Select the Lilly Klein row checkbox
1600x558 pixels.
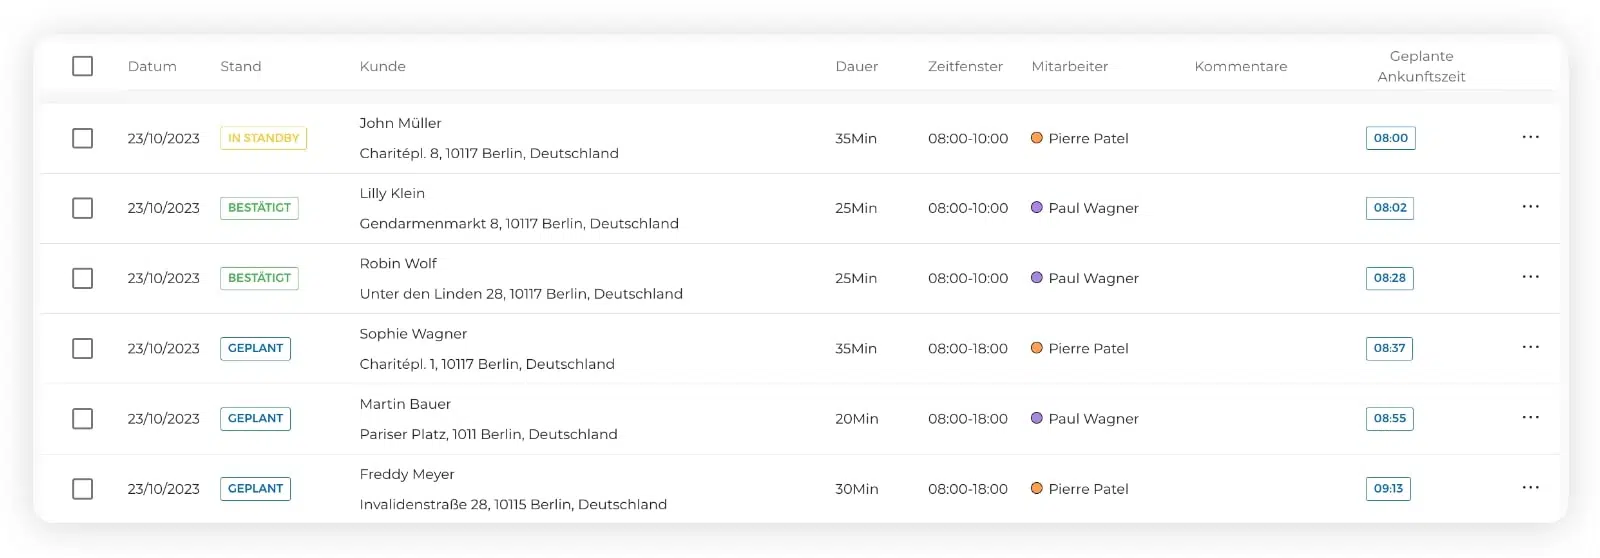click(x=83, y=208)
